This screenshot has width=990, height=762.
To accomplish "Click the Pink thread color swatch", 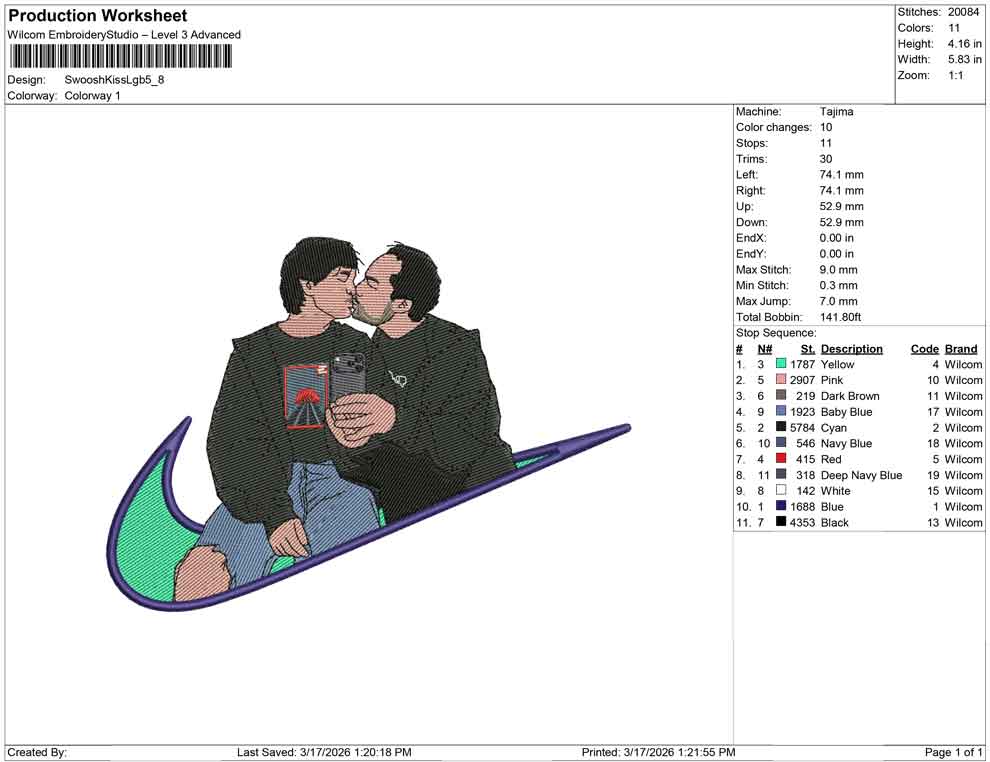I will 781,379.
